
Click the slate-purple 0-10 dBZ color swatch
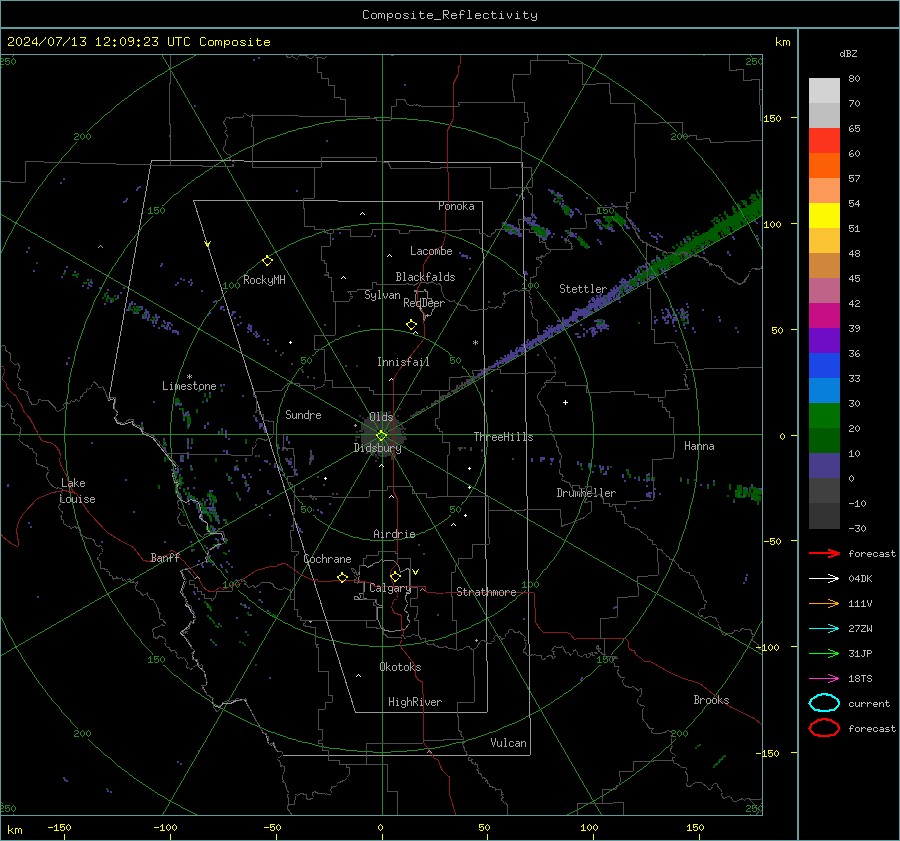tap(824, 466)
